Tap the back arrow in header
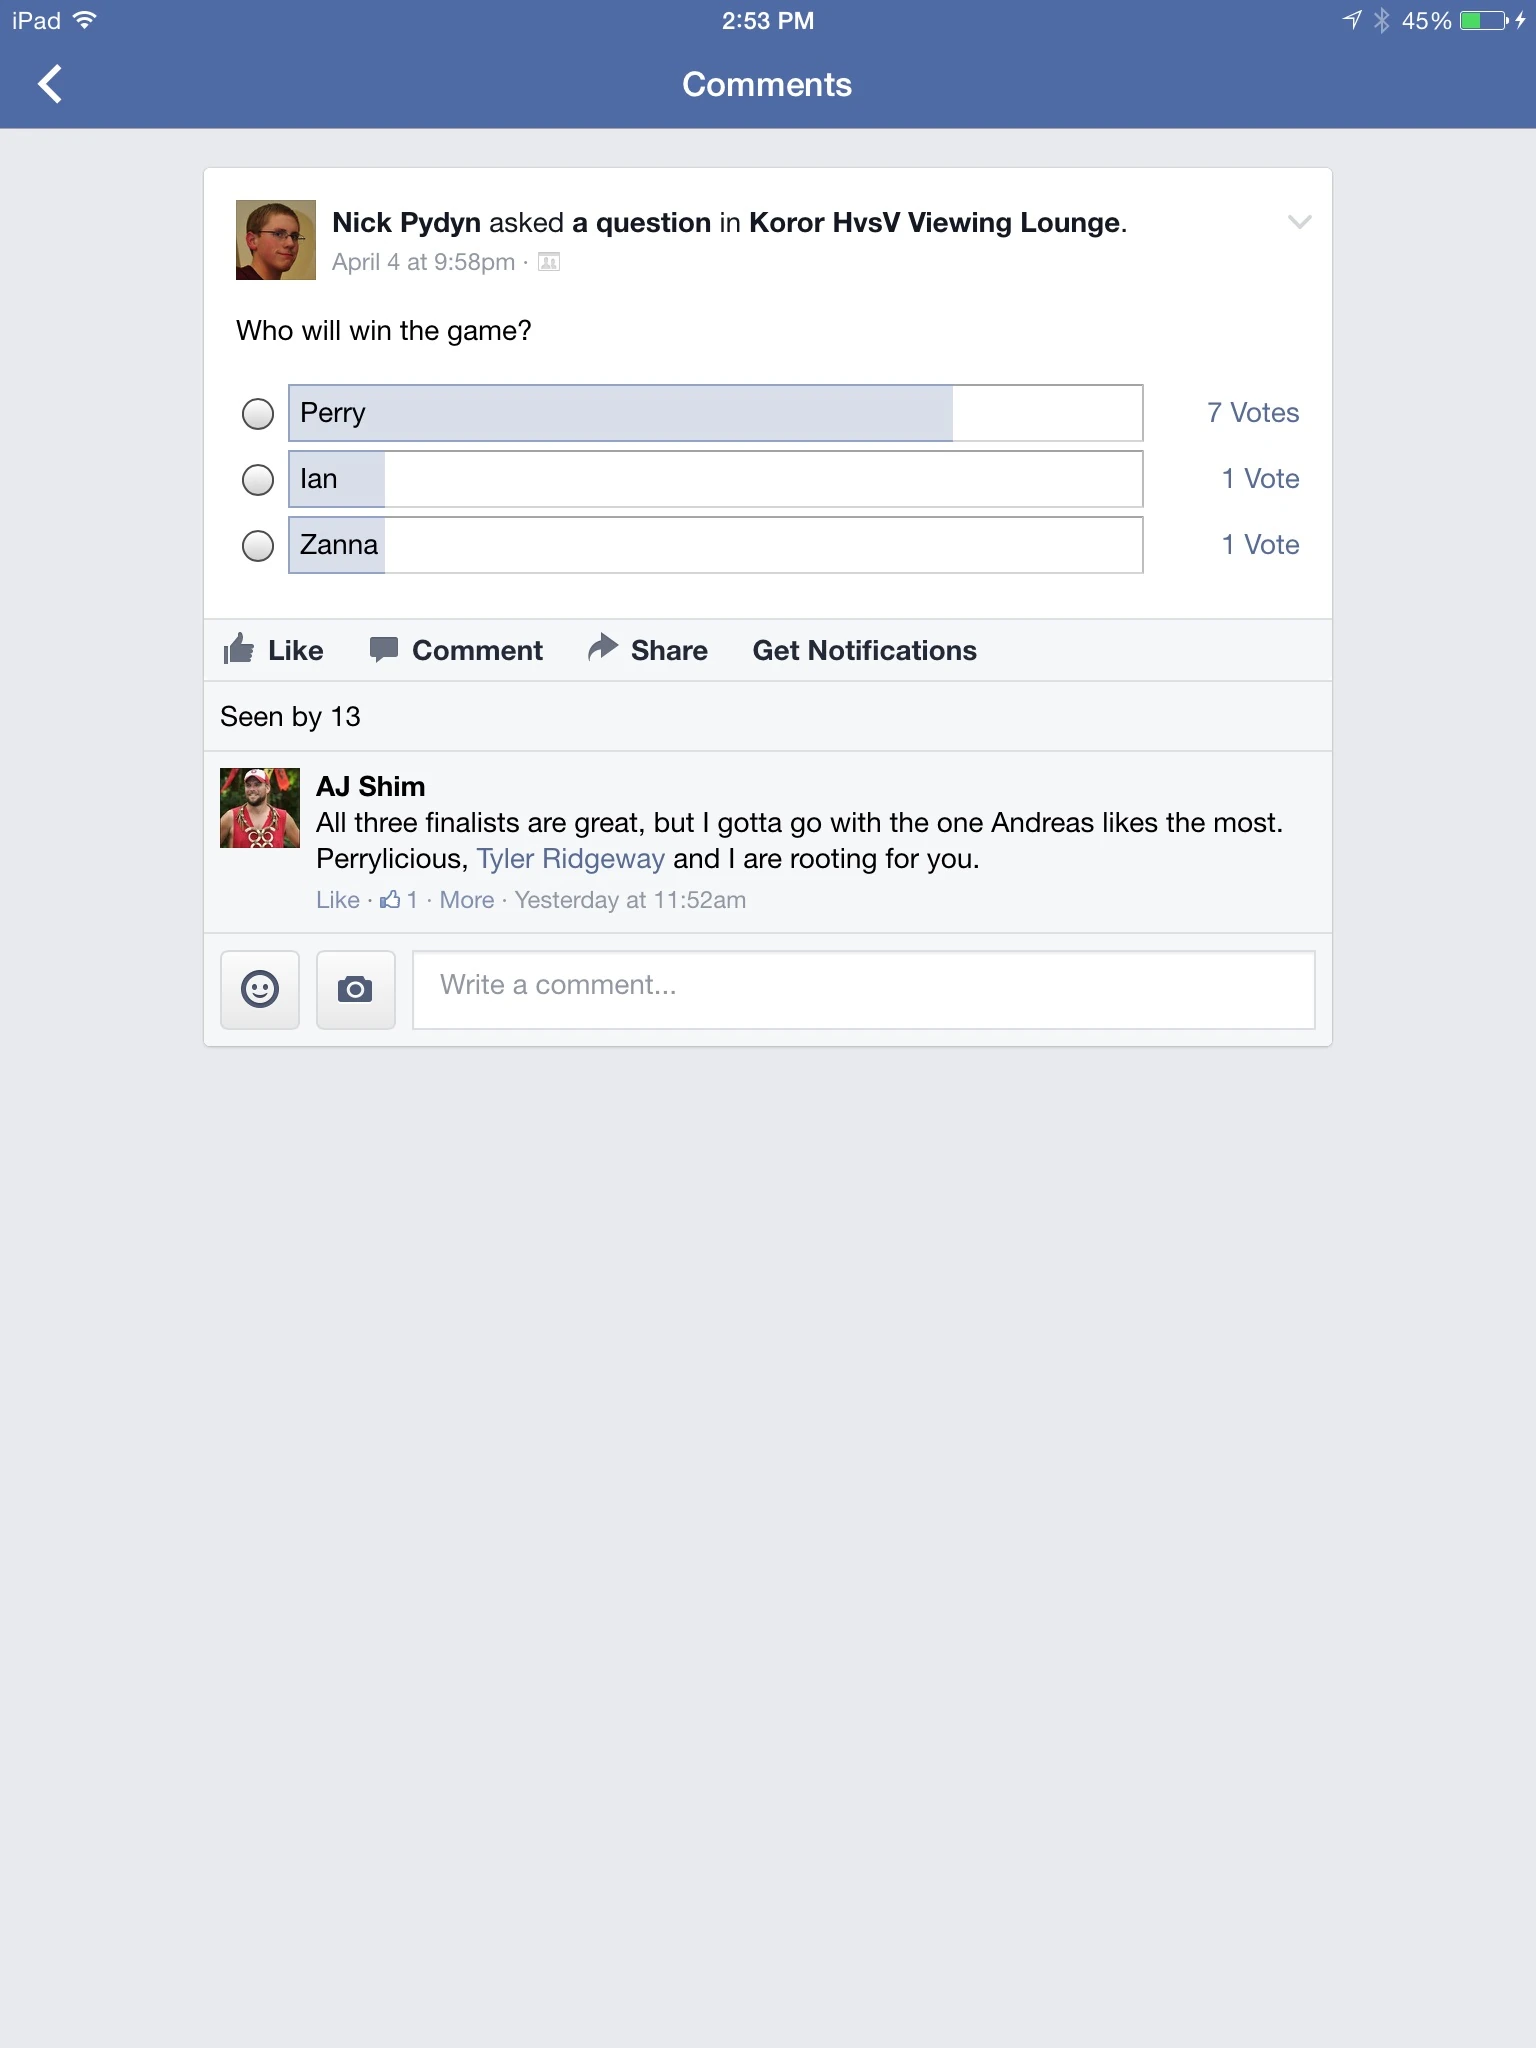 [50, 84]
